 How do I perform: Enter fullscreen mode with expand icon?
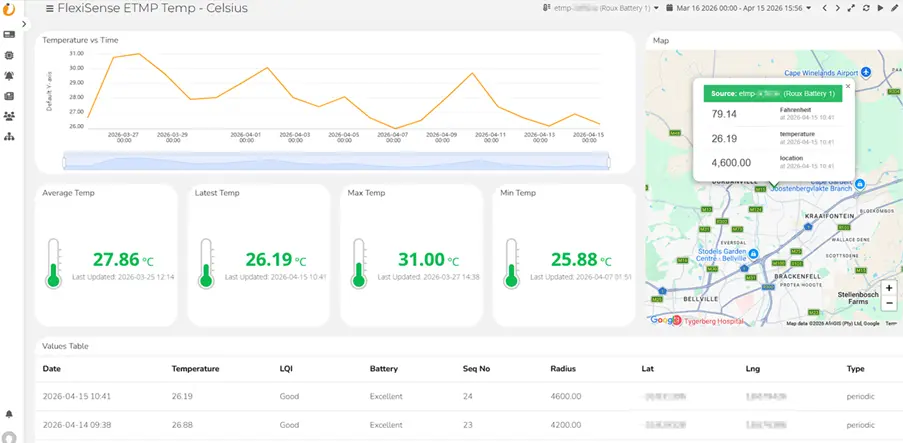(852, 8)
